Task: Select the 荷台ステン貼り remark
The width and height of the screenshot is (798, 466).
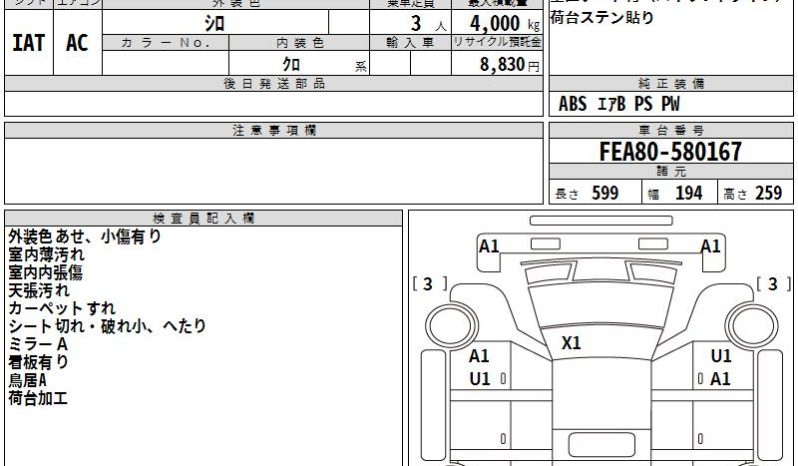Action: (602, 18)
